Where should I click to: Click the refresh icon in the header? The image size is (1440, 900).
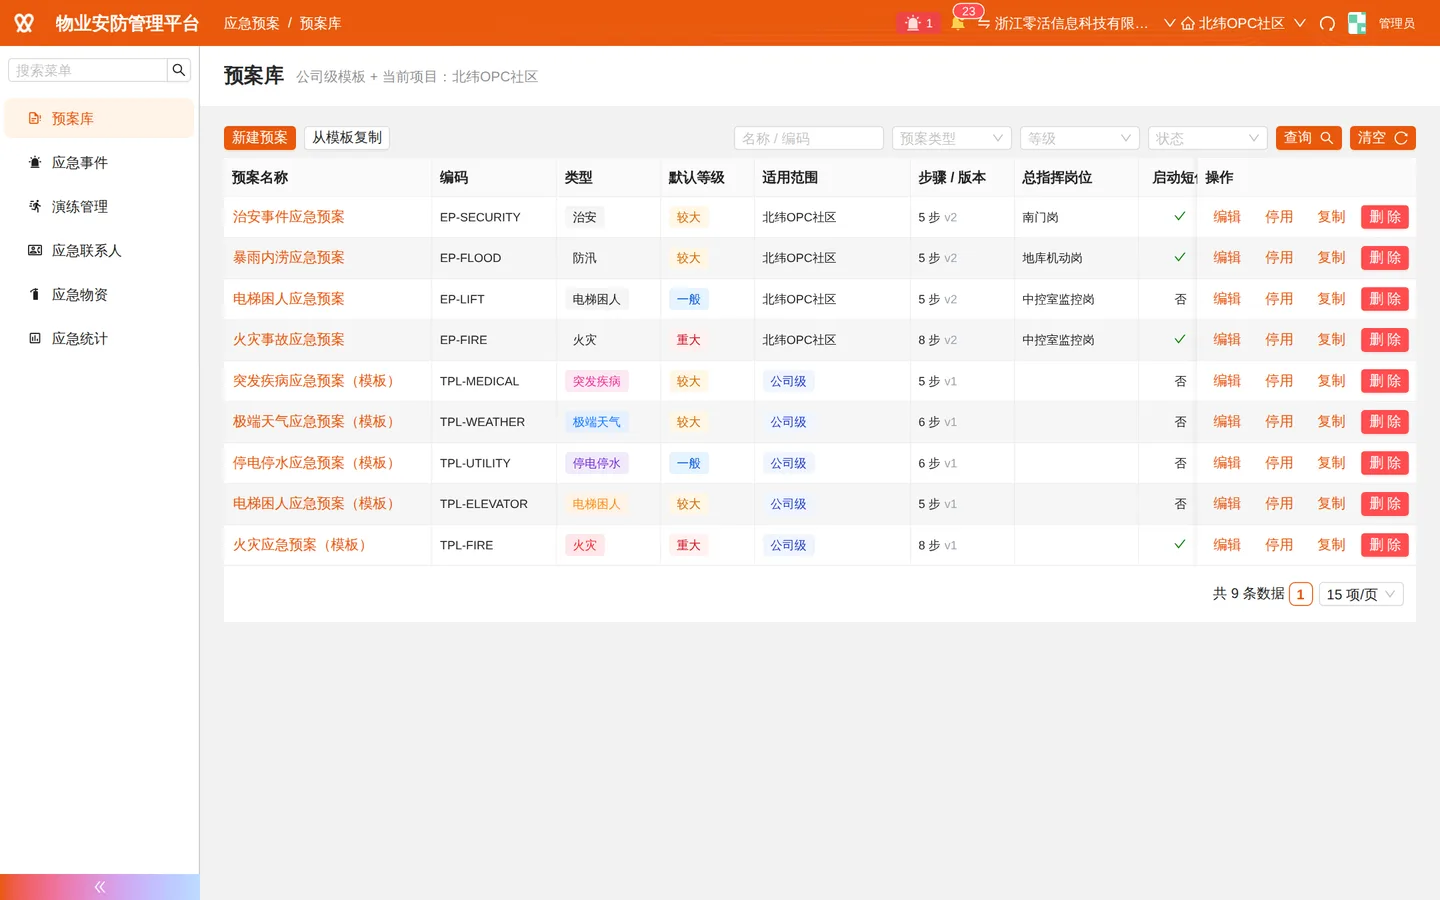pyautogui.click(x=1327, y=23)
